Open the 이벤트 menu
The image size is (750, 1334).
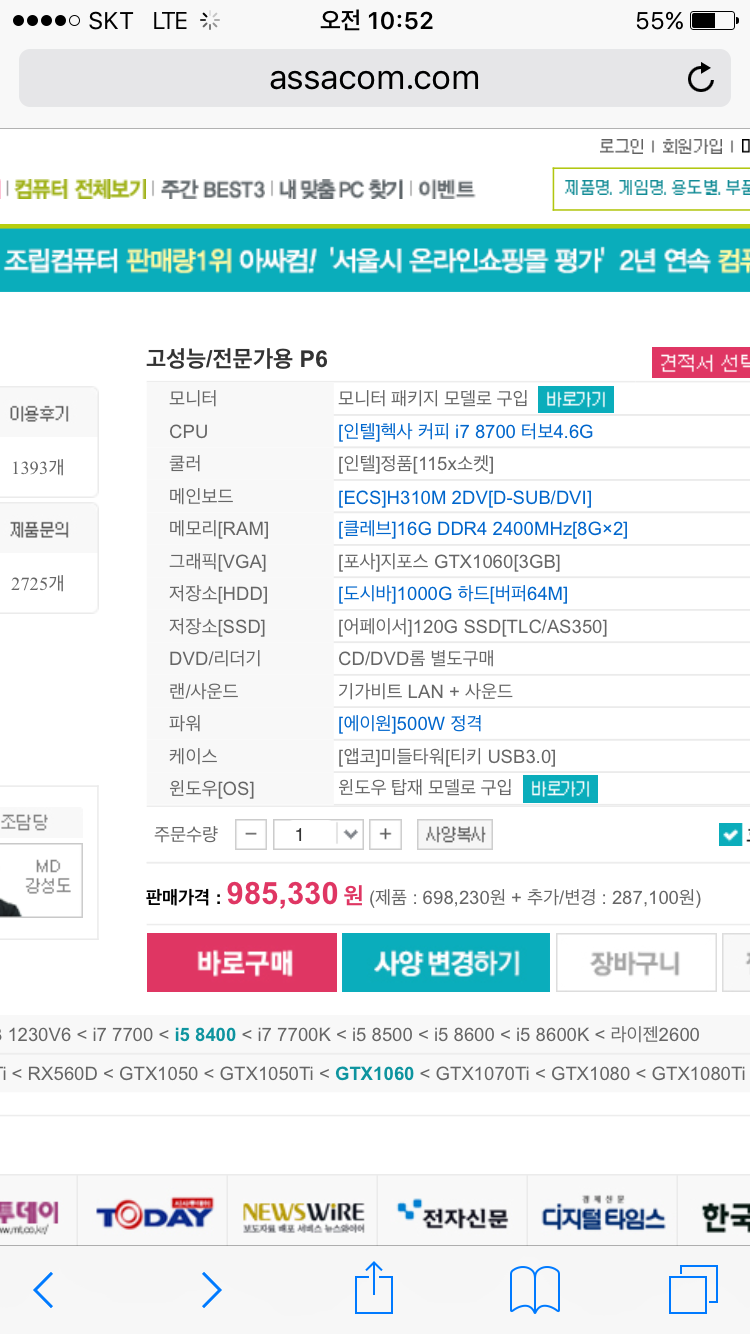[x=446, y=189]
